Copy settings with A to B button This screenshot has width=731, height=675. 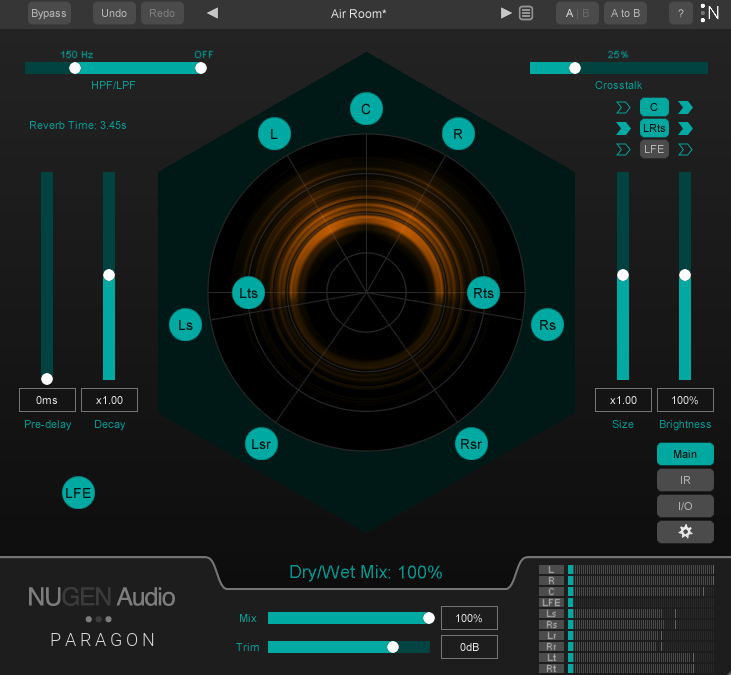(625, 13)
